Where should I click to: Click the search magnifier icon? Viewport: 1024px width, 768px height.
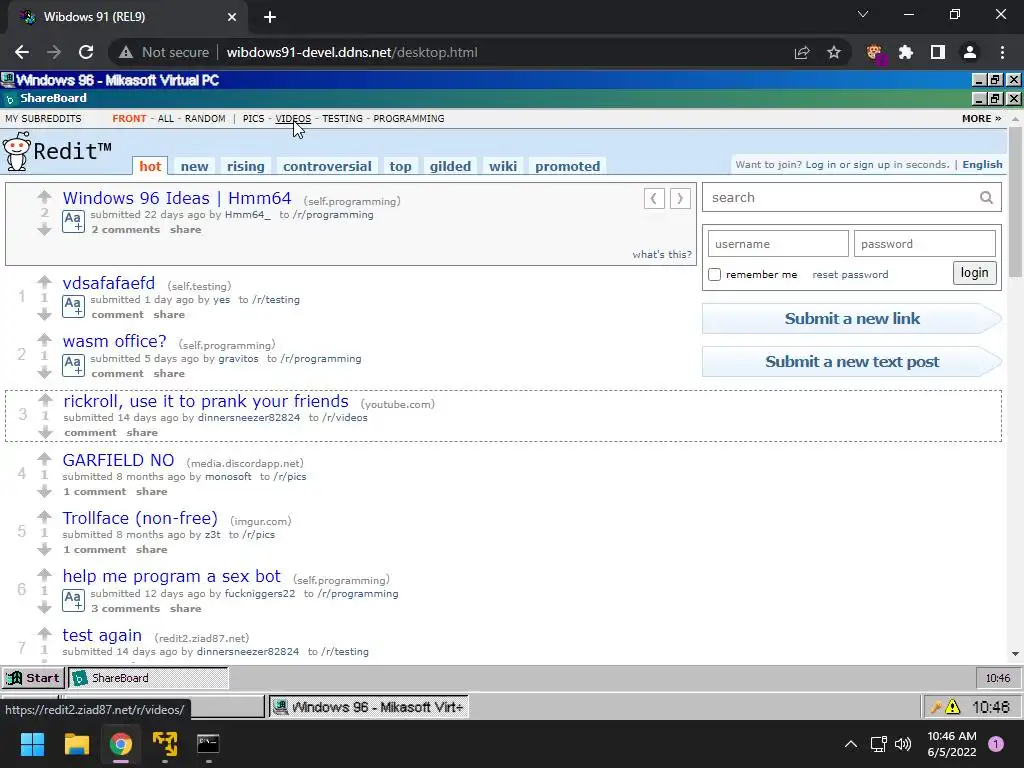(x=986, y=197)
